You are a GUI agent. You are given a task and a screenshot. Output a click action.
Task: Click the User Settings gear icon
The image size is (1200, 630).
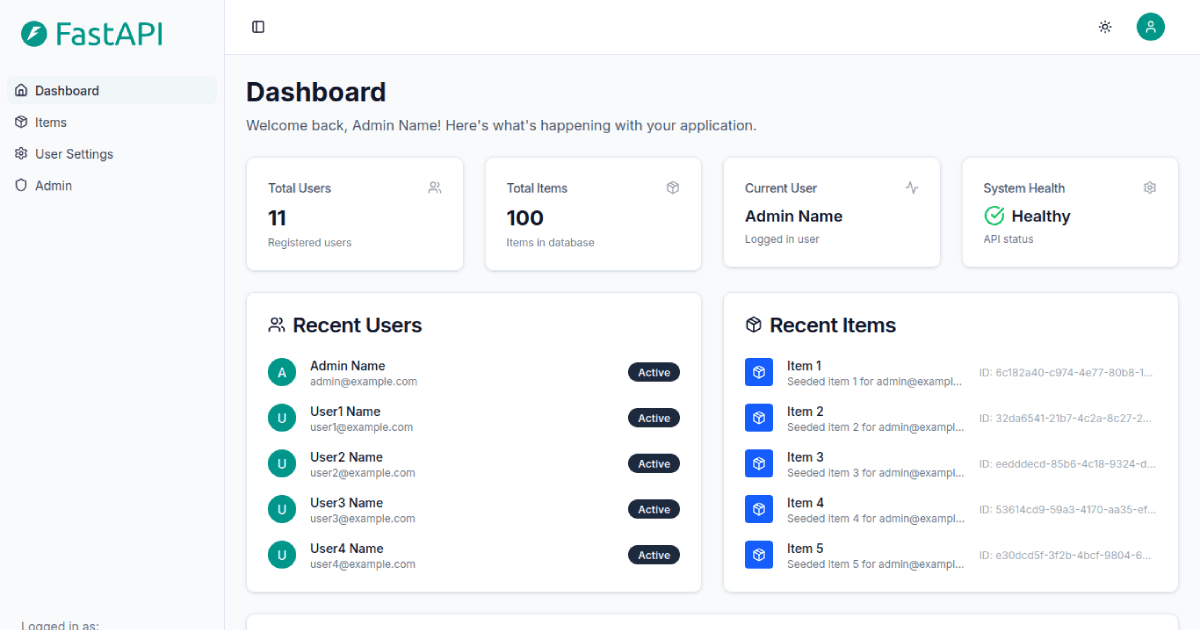click(23, 154)
